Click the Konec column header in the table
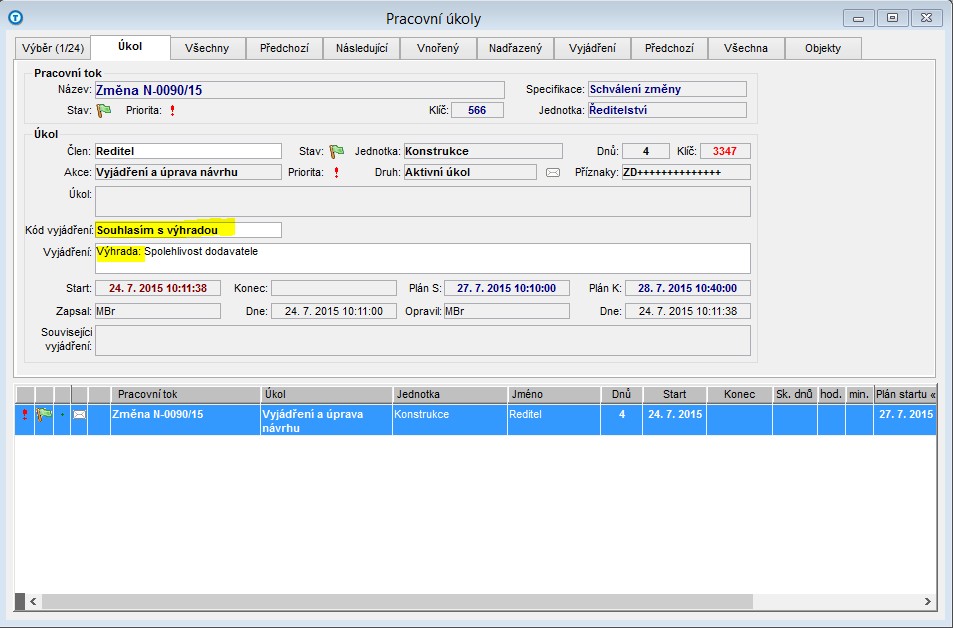953x628 pixels. [740, 395]
